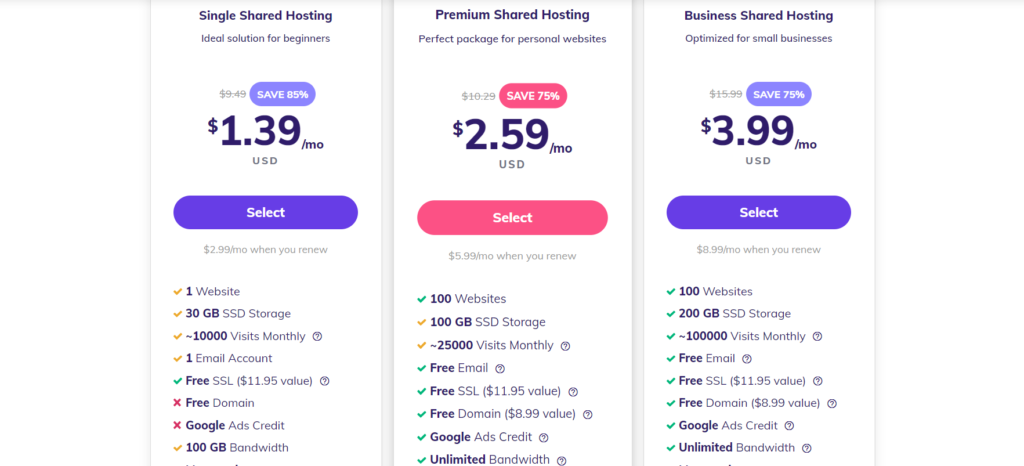The height and width of the screenshot is (466, 1024).
Task: Open help icon beside Premium Unlimited Bandwidth
Action: click(x=562, y=460)
